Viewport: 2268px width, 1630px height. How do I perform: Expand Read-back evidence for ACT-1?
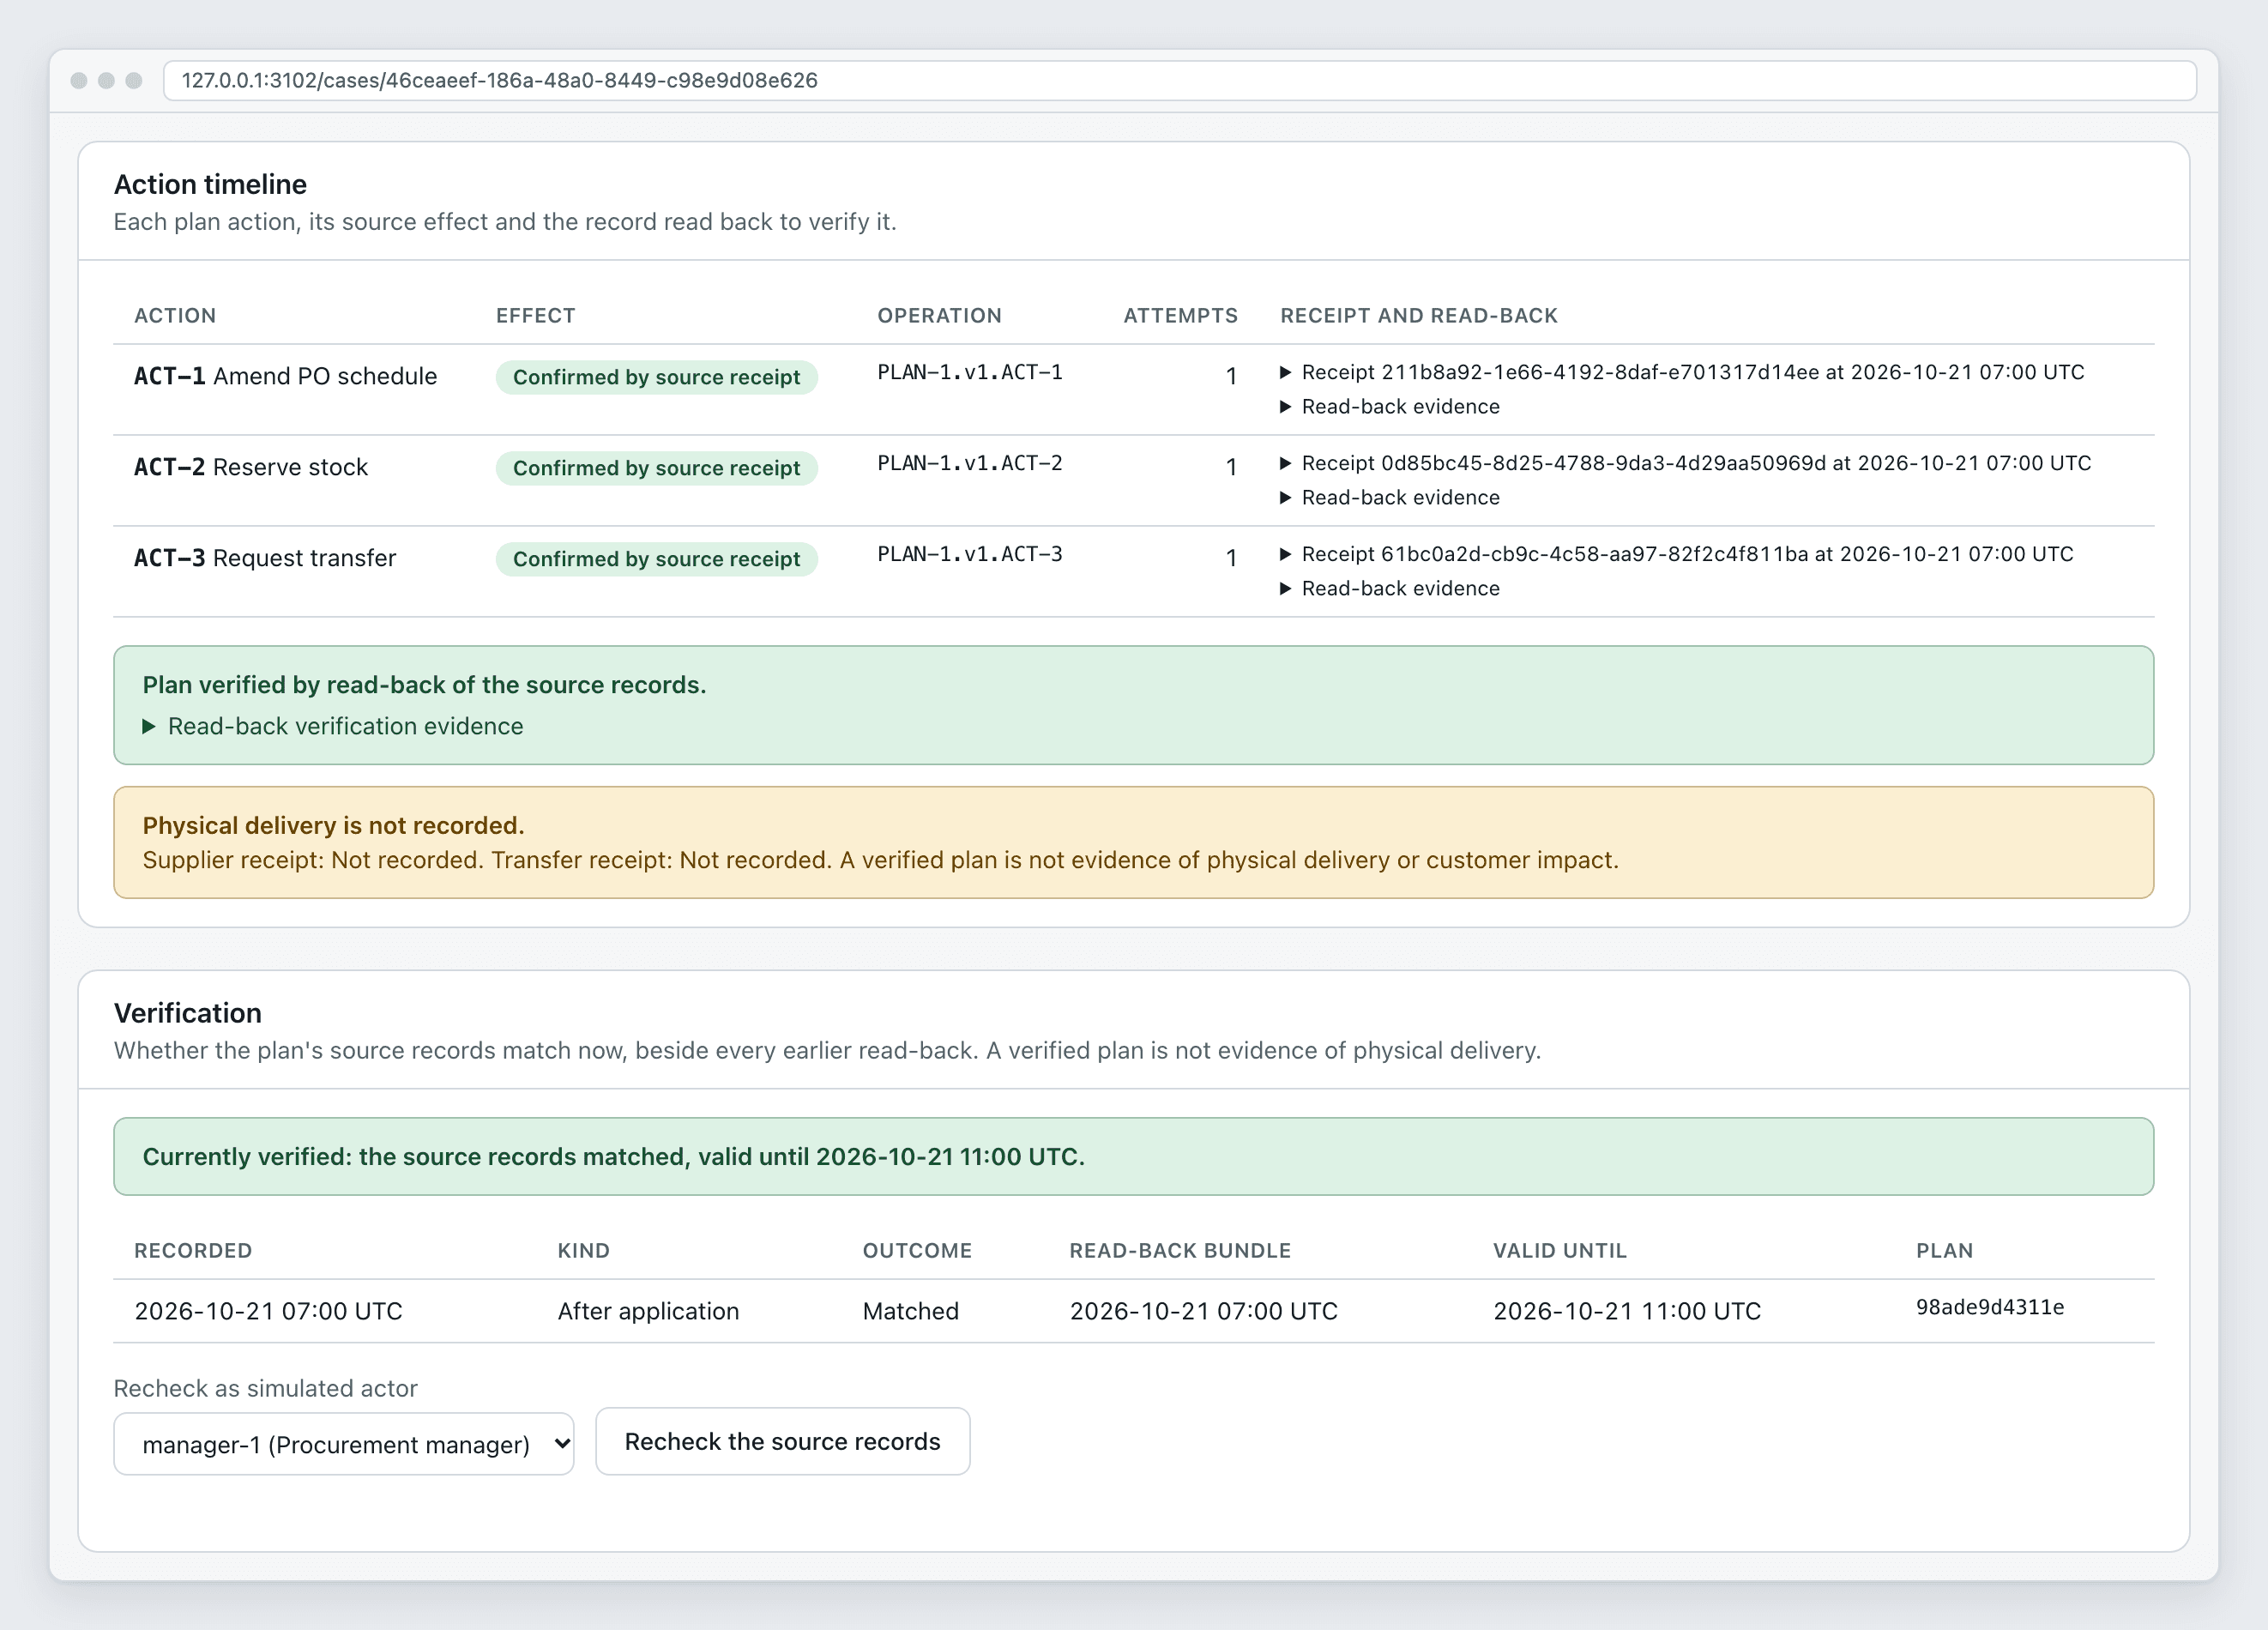click(1390, 407)
